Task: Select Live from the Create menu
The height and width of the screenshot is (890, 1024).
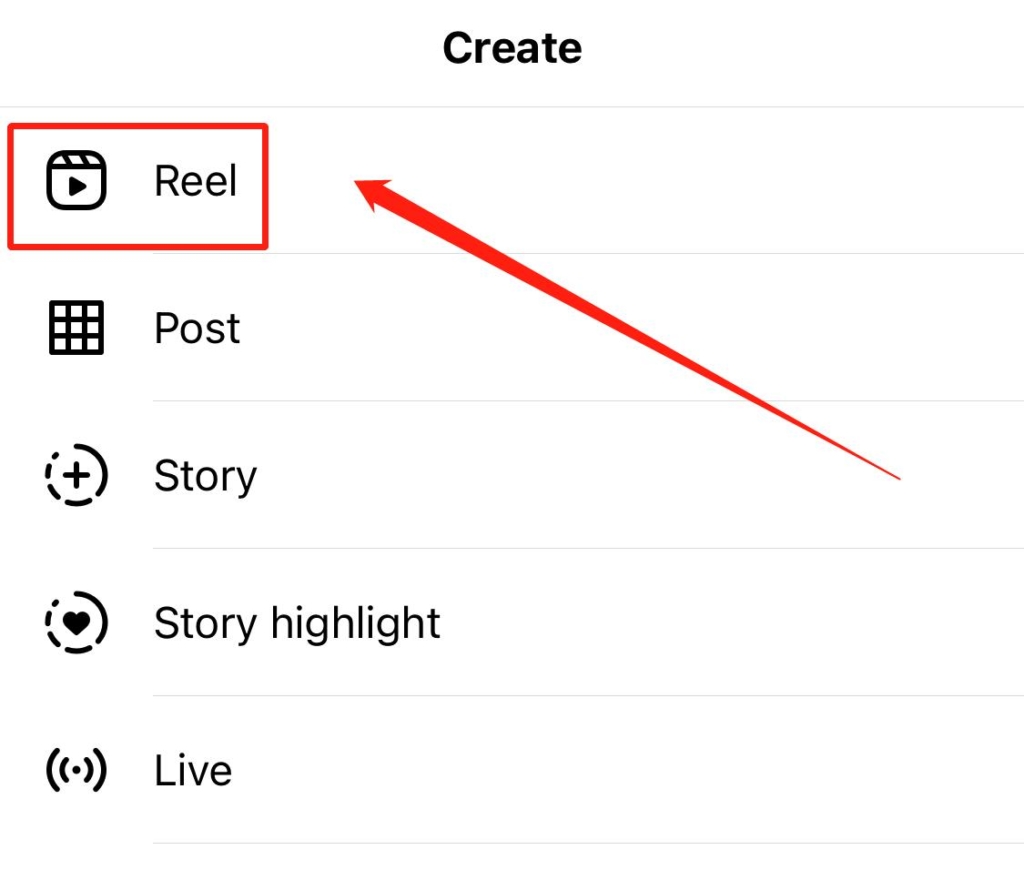Action: 192,768
